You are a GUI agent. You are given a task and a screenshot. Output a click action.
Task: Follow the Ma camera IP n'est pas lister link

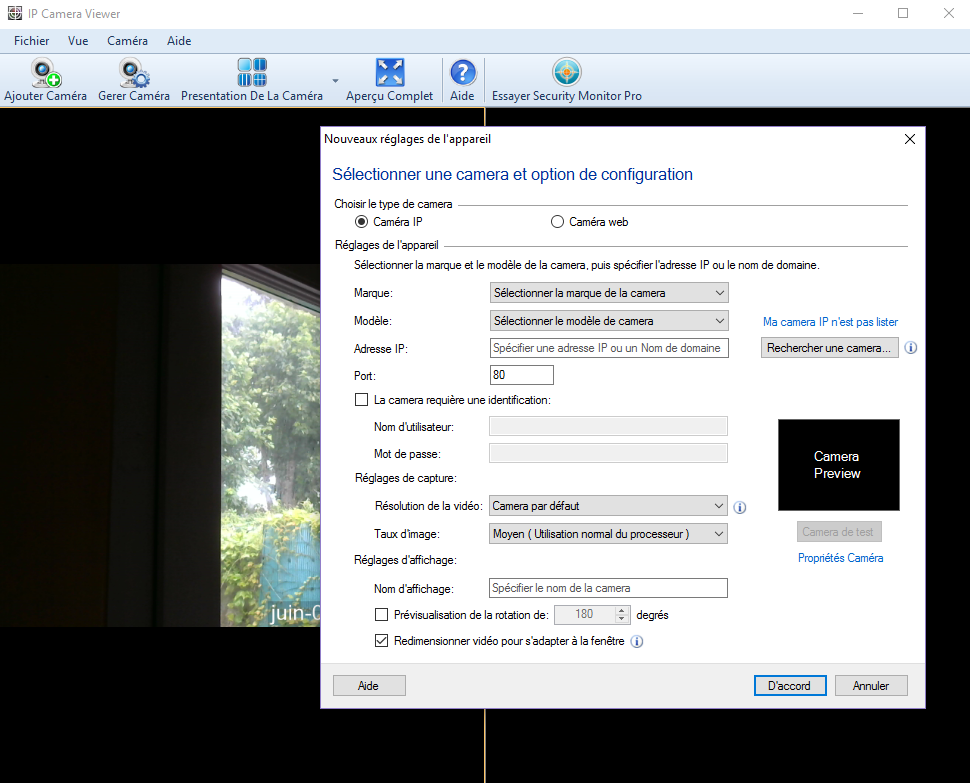830,322
